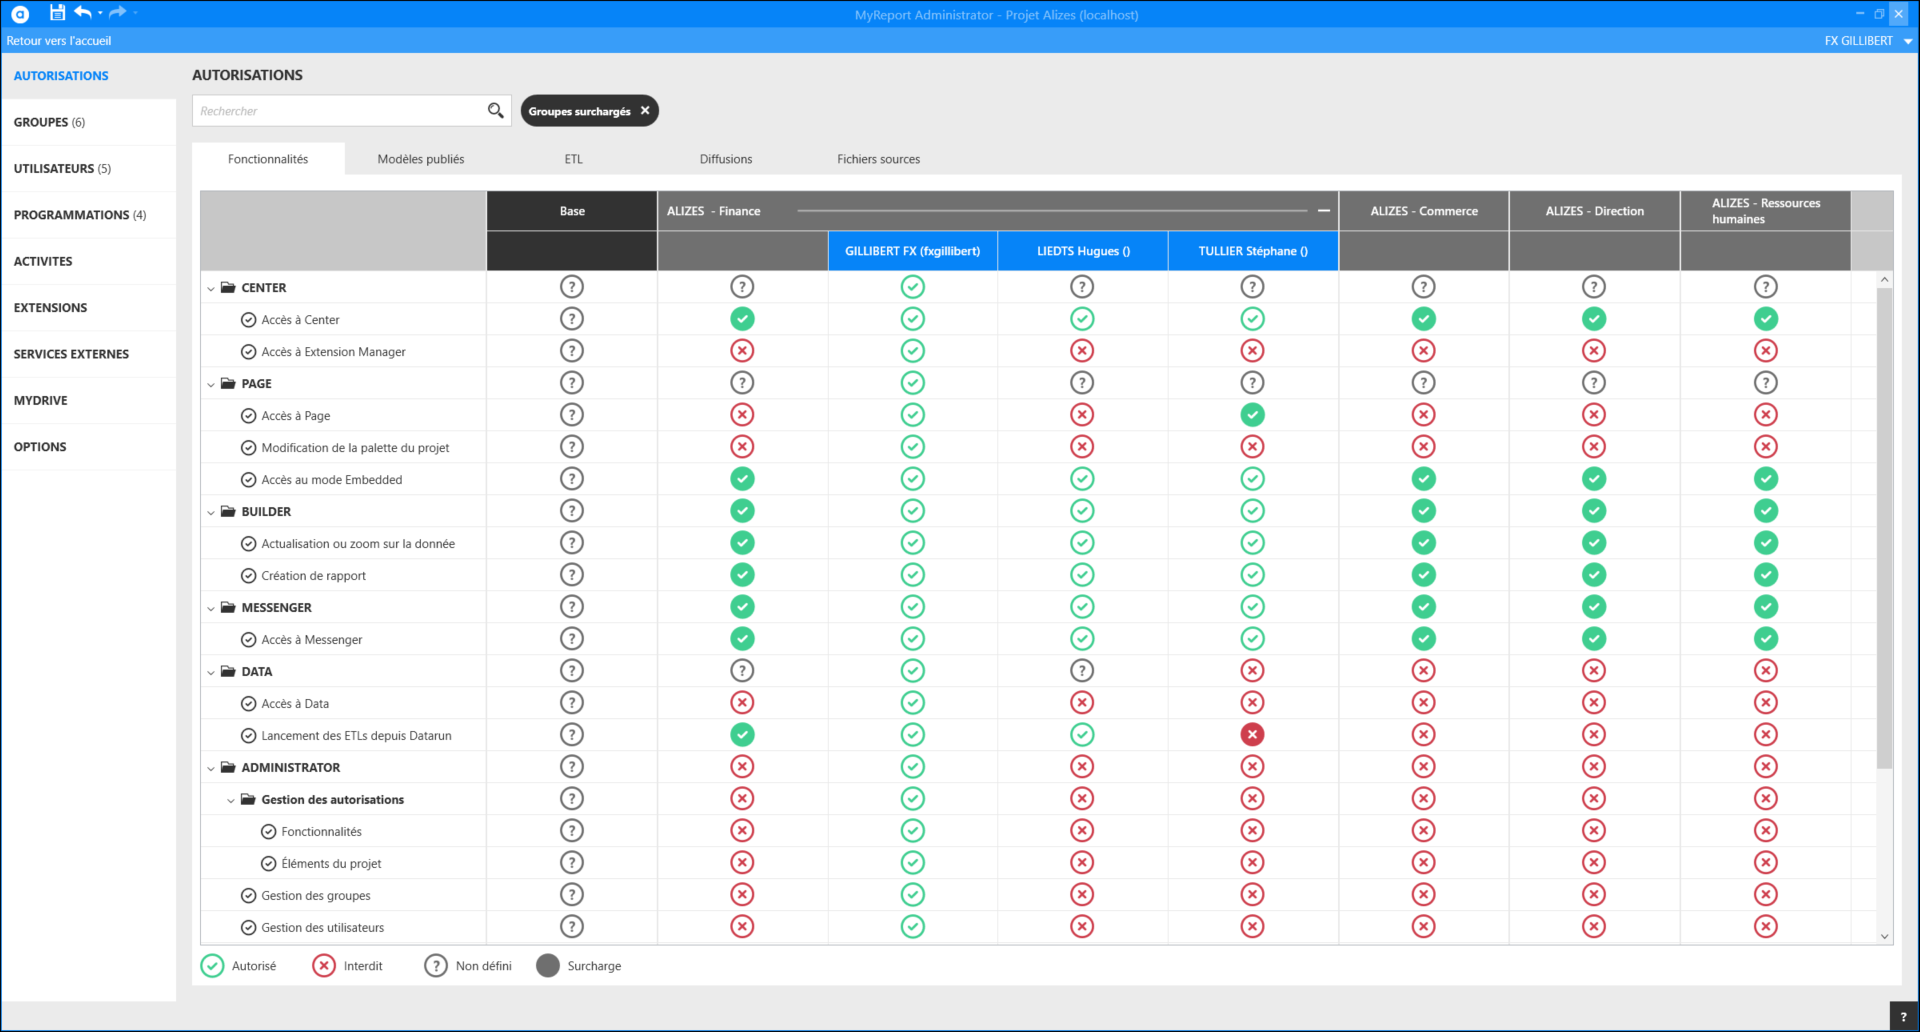Viewport: 1920px width, 1032px height.
Task: Switch to the Modèles publiés tab
Action: coord(420,159)
